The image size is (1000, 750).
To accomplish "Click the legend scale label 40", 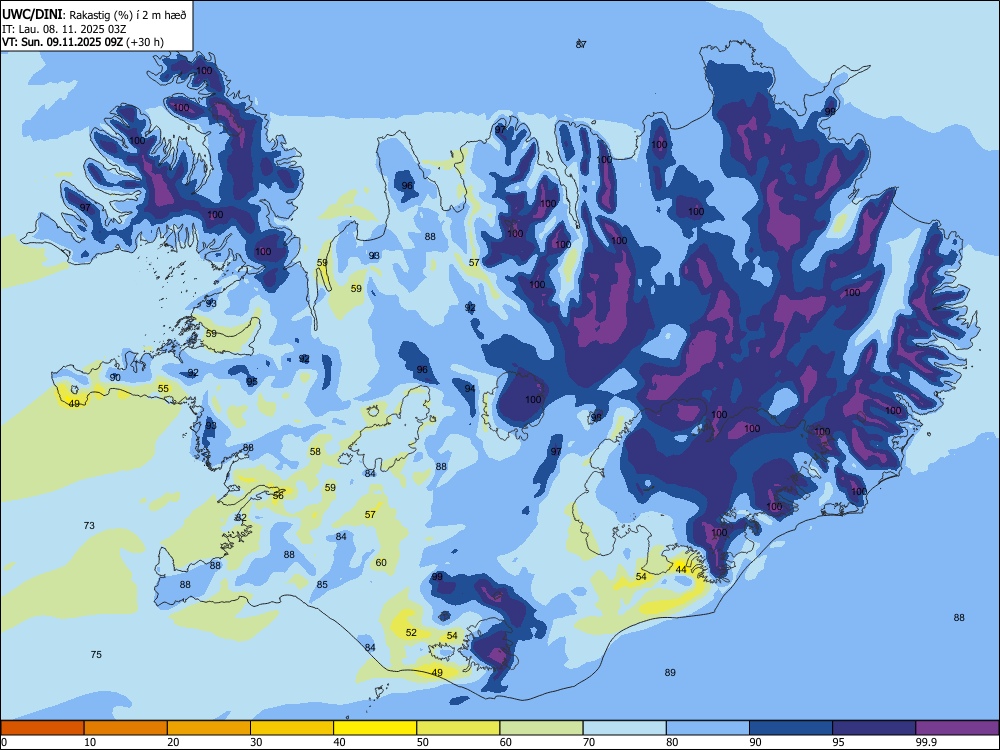I will coord(339,742).
